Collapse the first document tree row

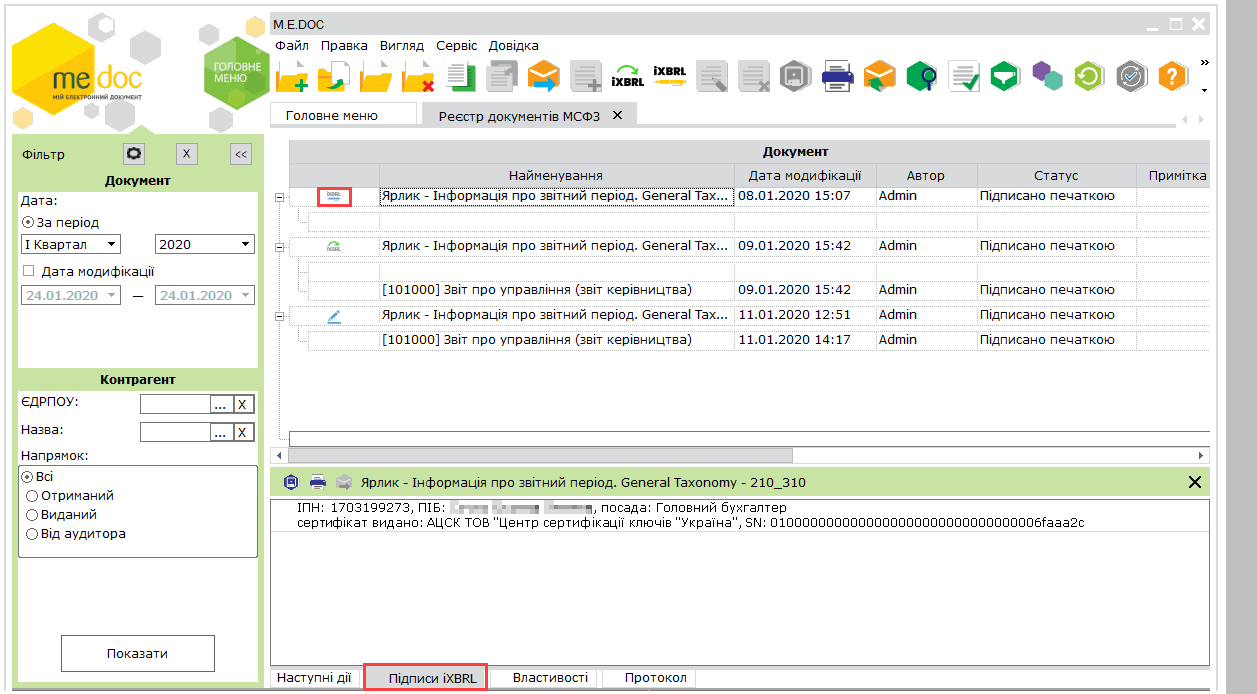pyautogui.click(x=280, y=197)
